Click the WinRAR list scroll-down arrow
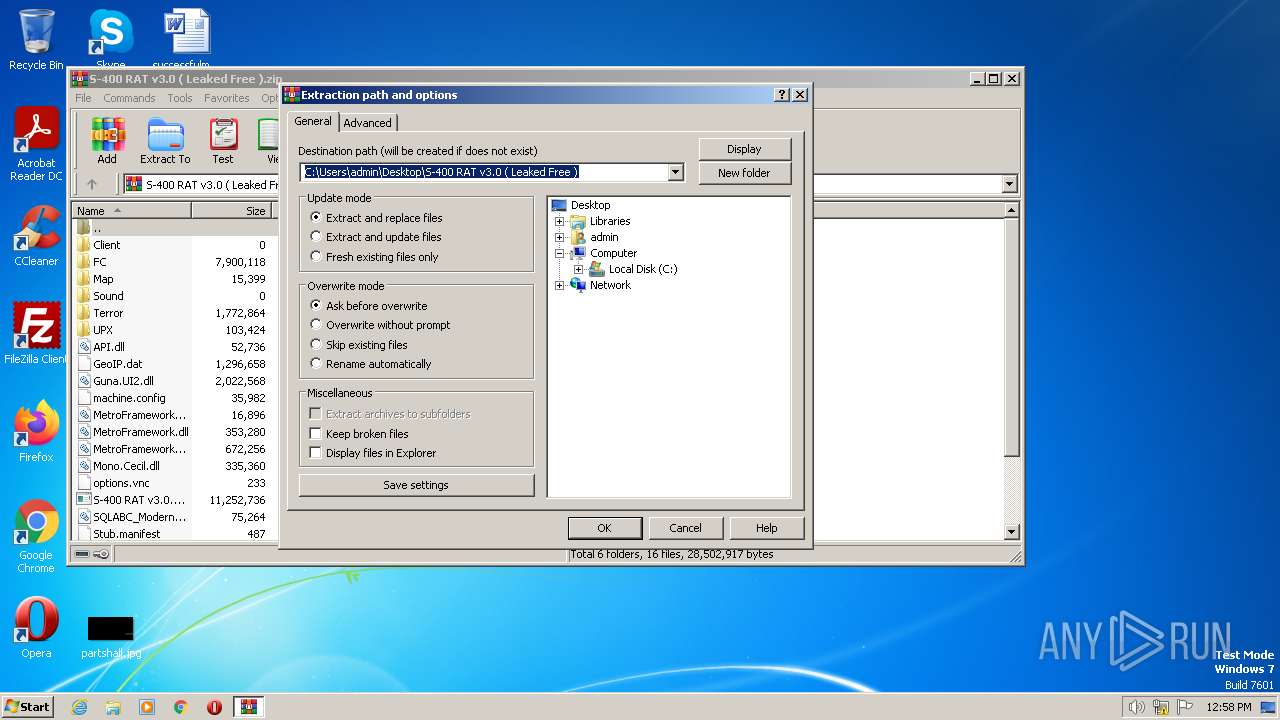The height and width of the screenshot is (720, 1280). pyautogui.click(x=1011, y=532)
